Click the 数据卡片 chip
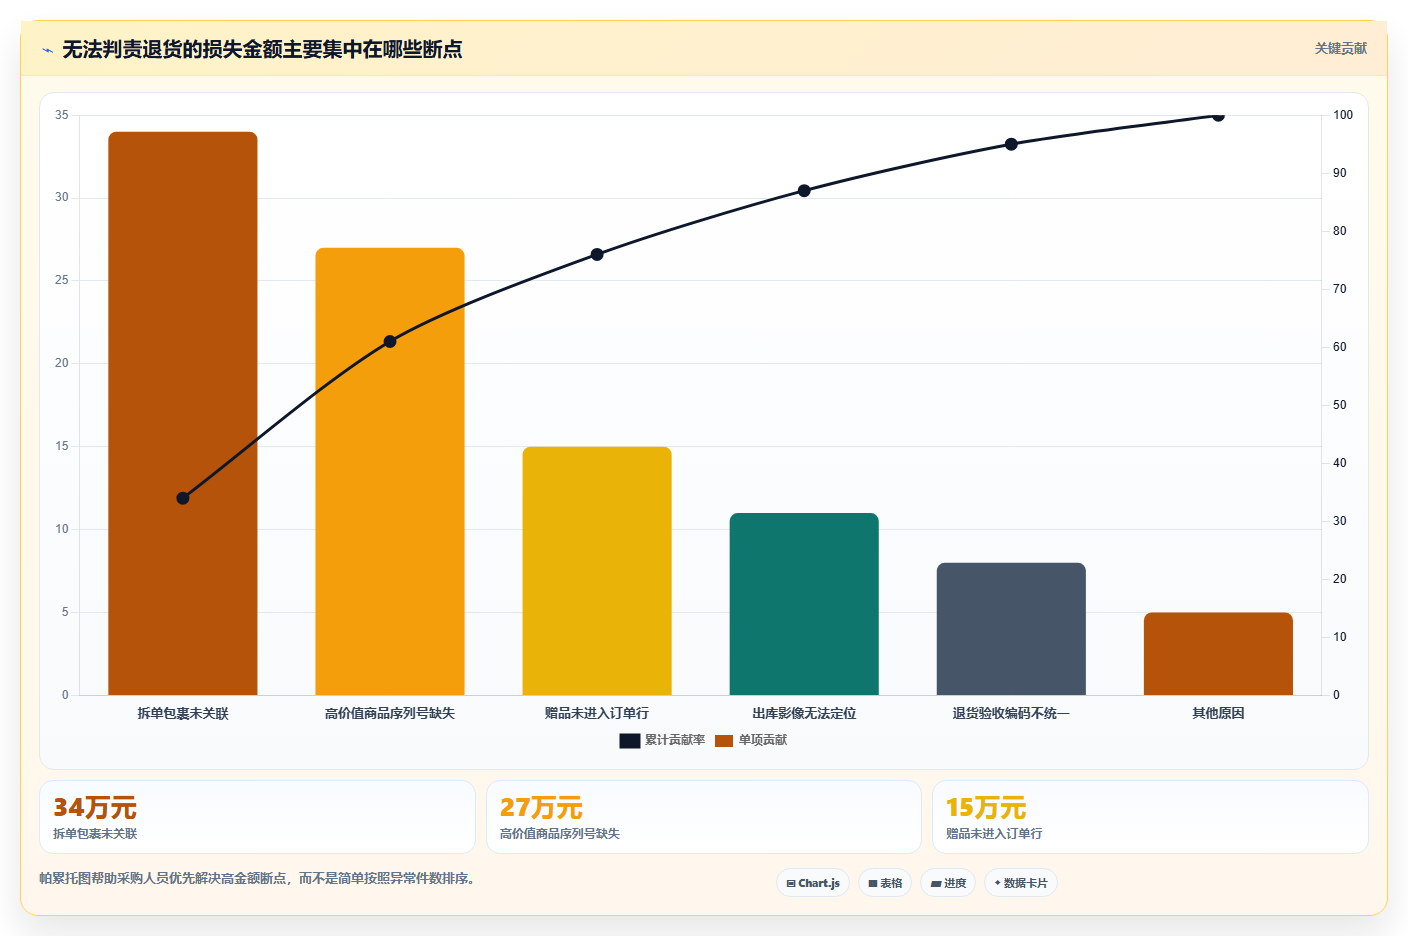The height and width of the screenshot is (936, 1408). [1021, 883]
